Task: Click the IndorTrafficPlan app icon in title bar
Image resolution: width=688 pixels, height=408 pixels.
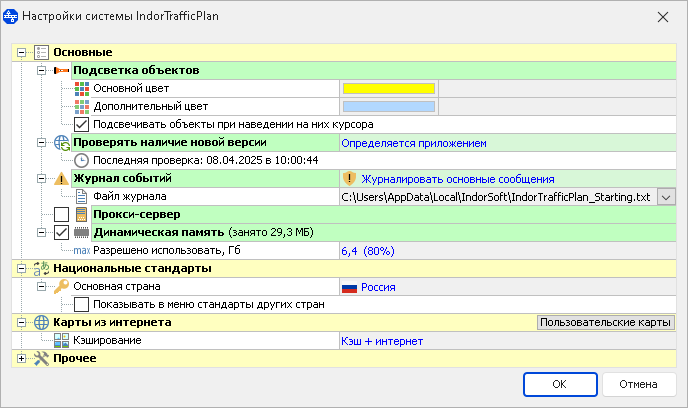Action: point(10,16)
